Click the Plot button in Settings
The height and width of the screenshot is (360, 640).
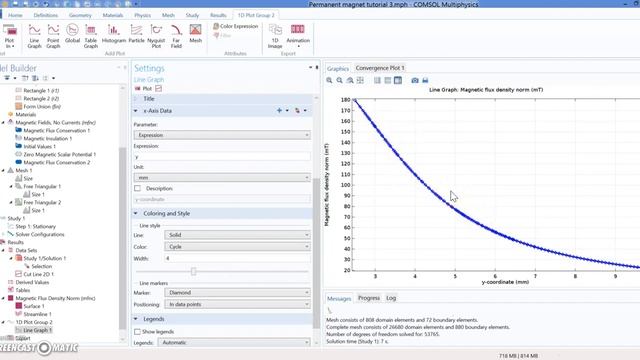tap(143, 89)
